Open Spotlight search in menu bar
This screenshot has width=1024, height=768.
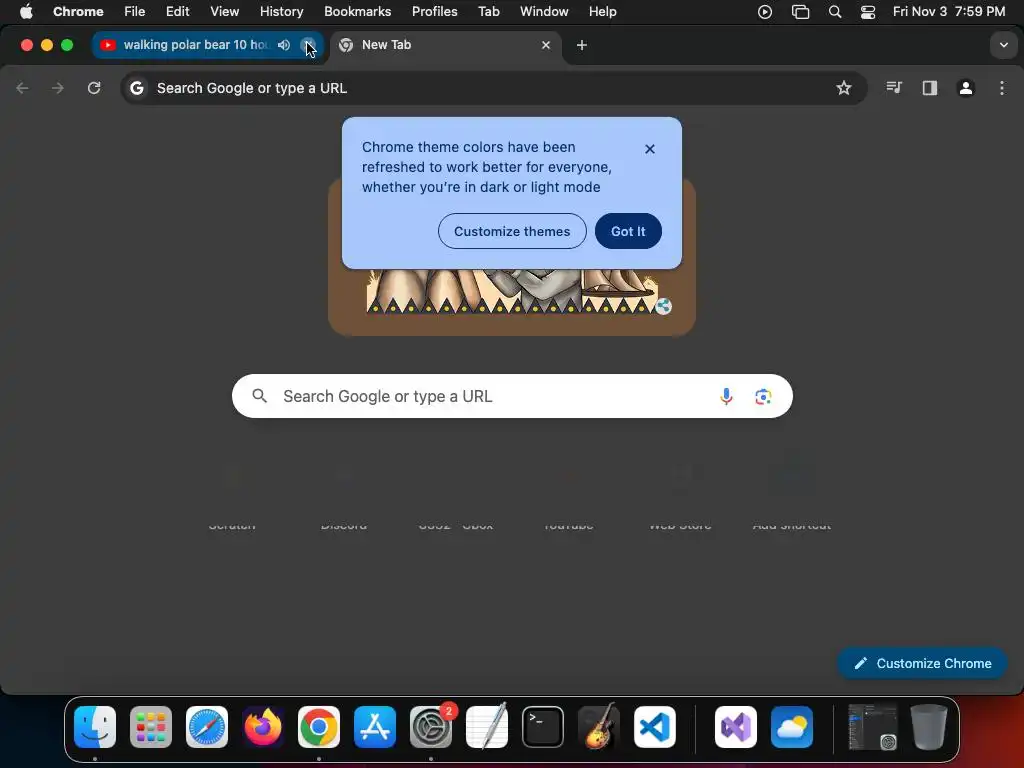(x=835, y=12)
